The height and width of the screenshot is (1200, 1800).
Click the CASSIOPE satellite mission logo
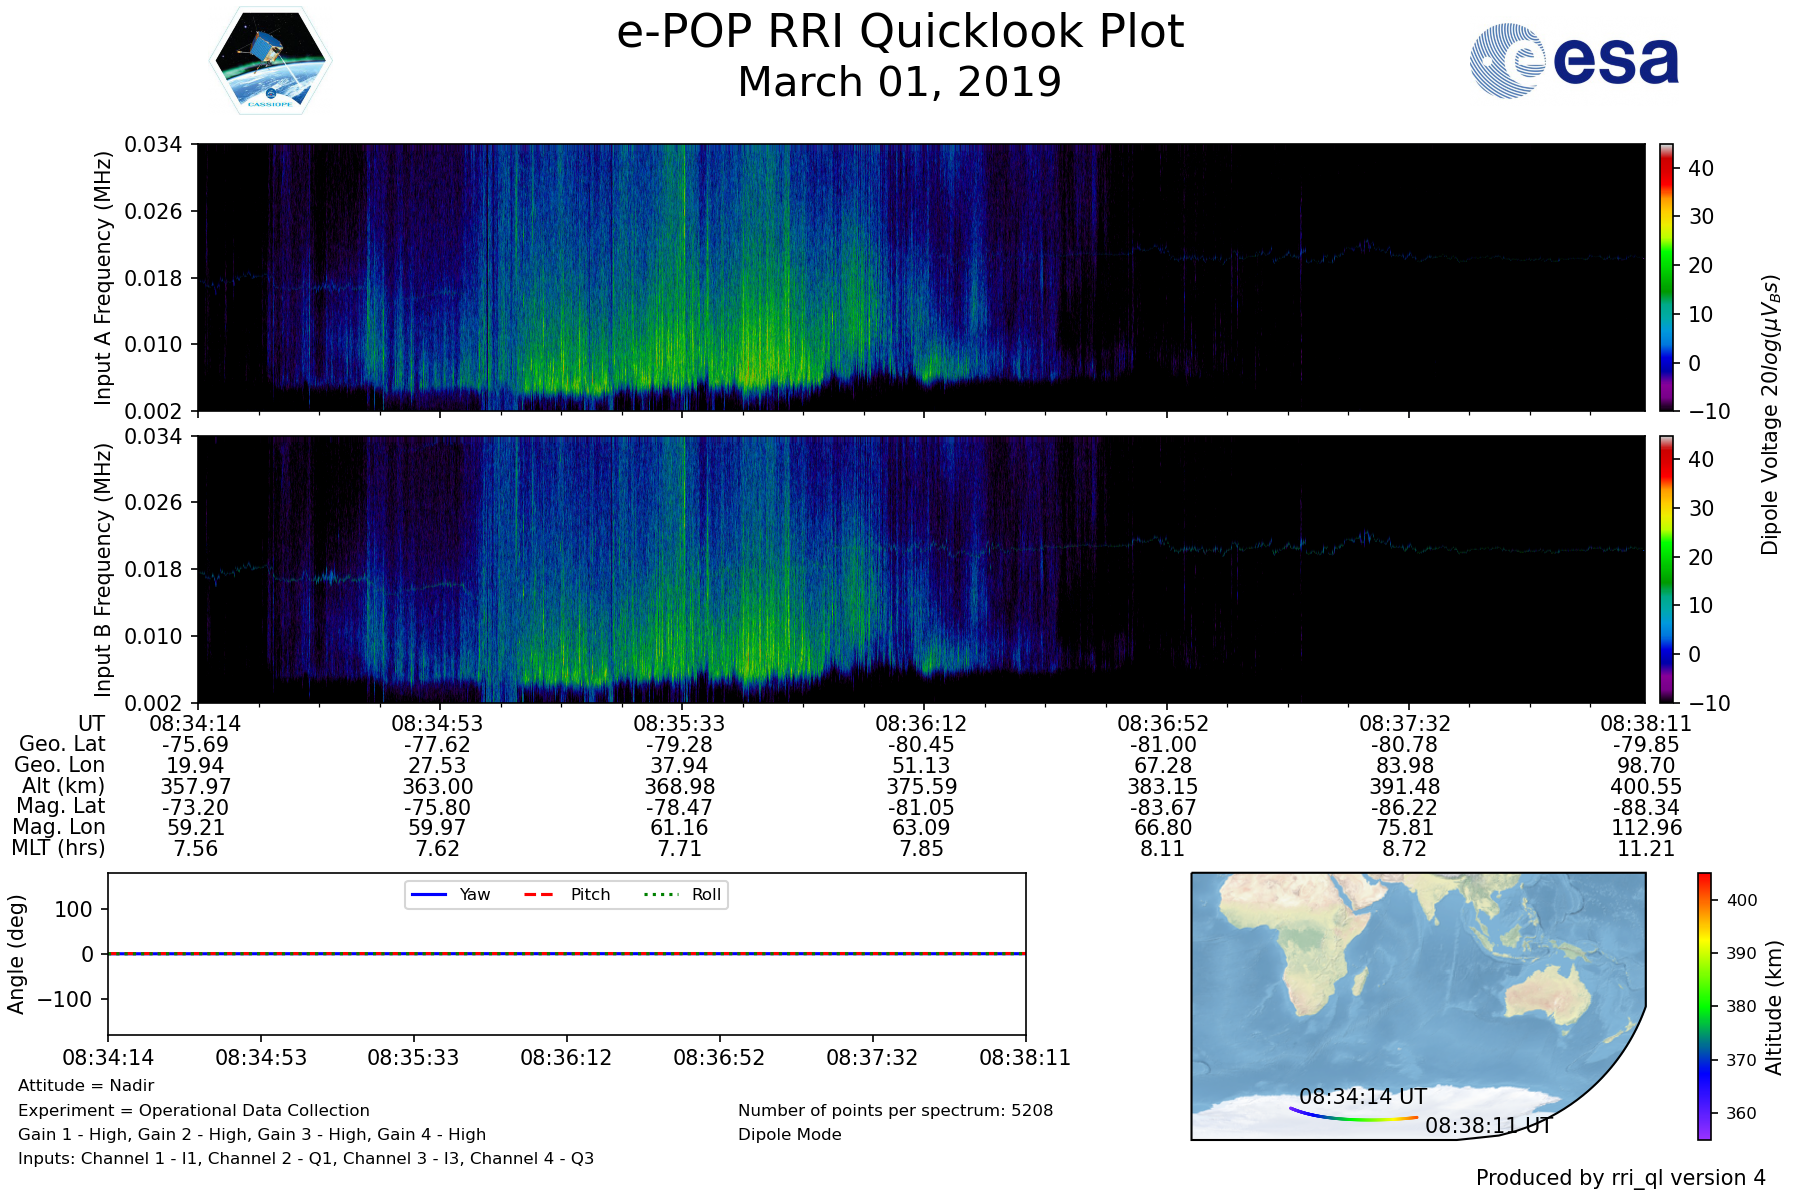[x=270, y=62]
